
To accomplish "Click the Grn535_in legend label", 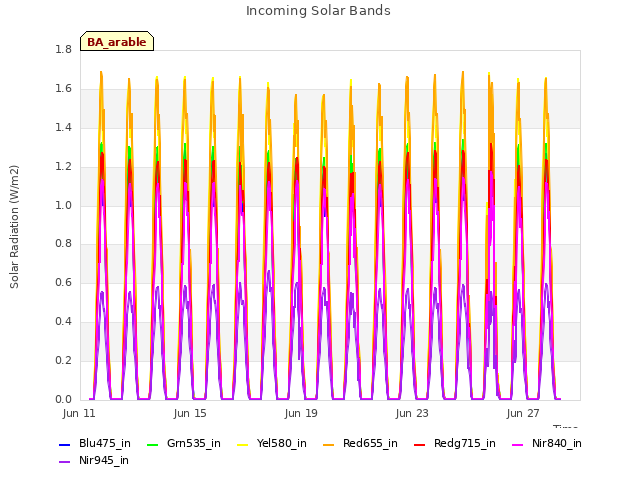I will click(193, 443).
